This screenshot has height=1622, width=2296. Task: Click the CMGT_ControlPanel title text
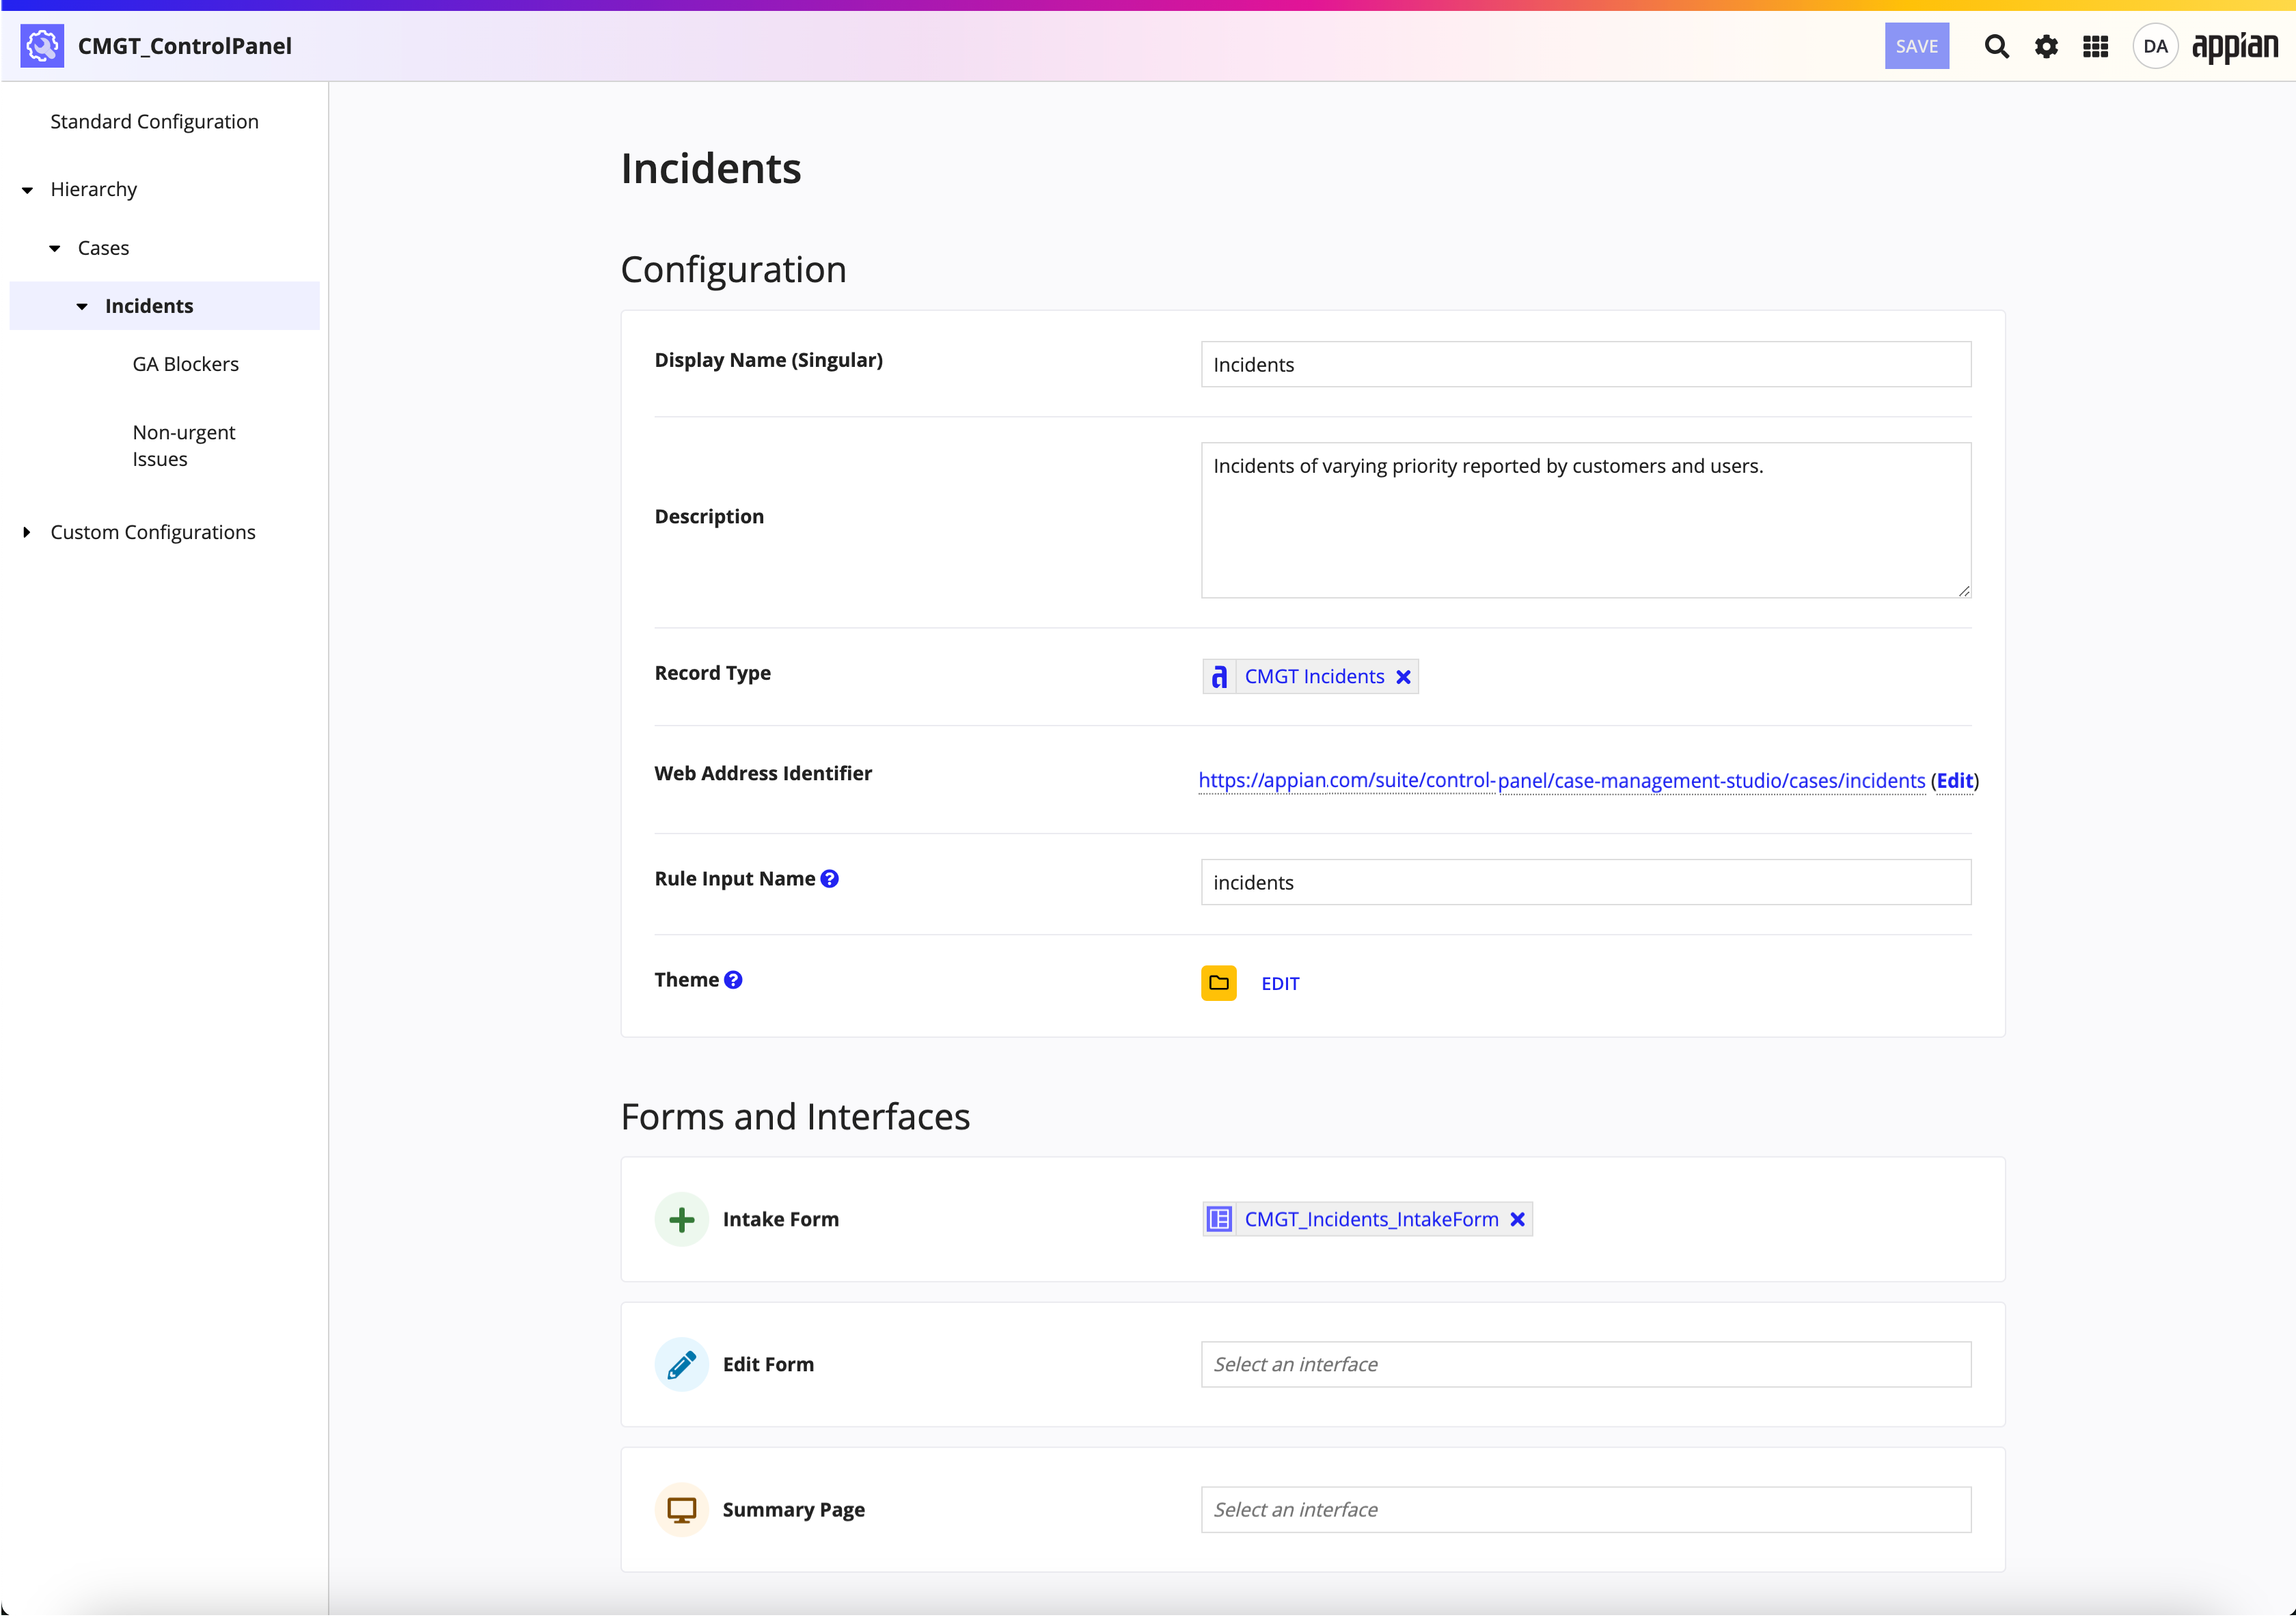point(185,46)
